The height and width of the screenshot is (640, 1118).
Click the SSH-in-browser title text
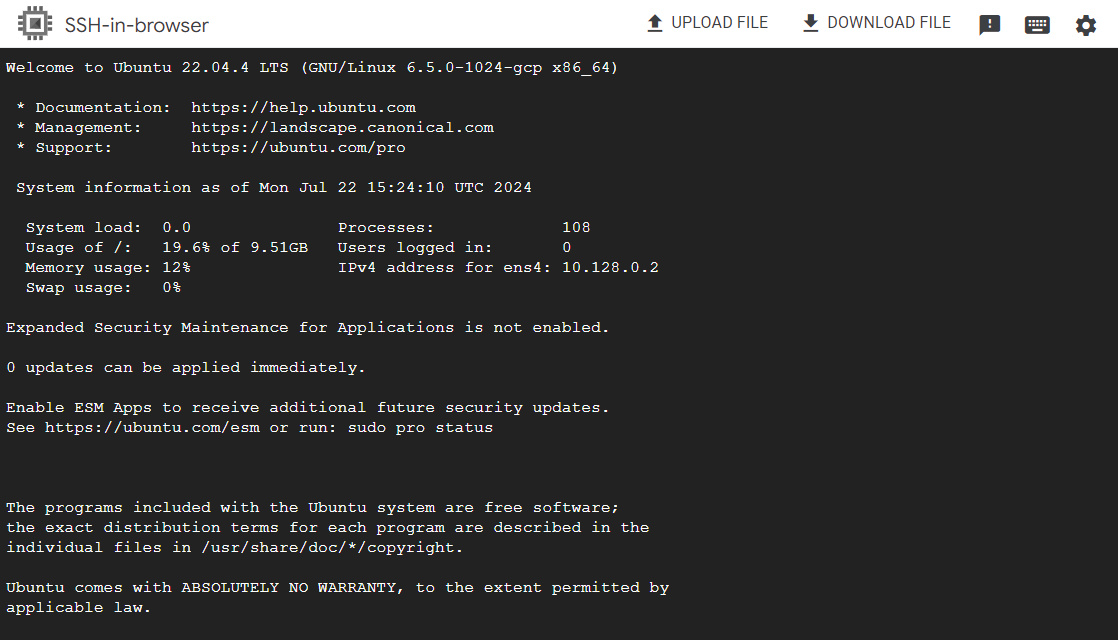[138, 23]
